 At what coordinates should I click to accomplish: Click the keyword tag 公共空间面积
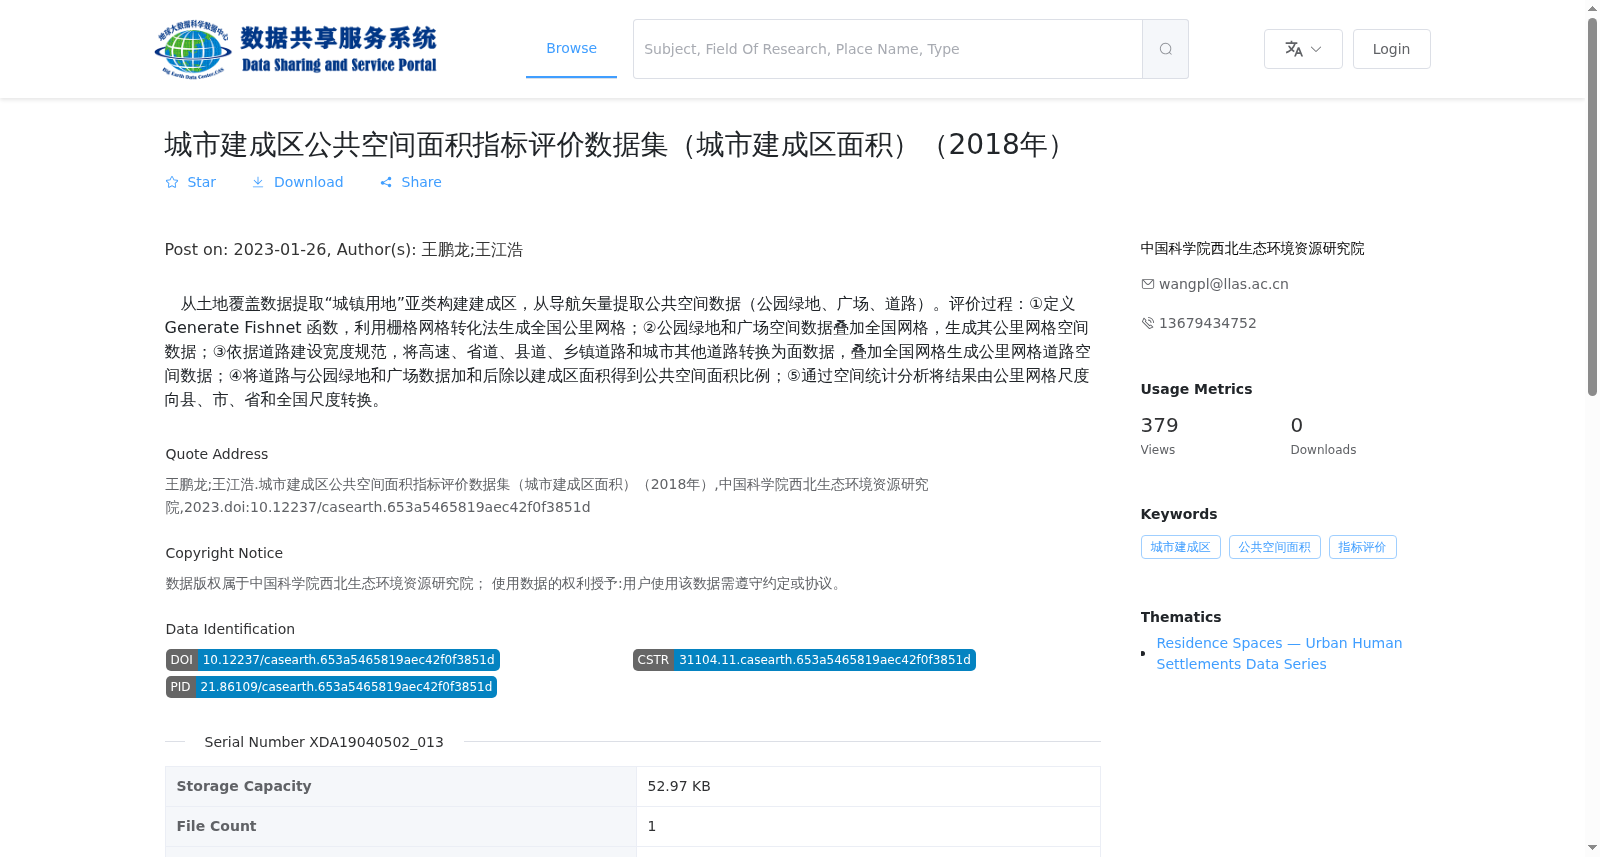(1274, 547)
